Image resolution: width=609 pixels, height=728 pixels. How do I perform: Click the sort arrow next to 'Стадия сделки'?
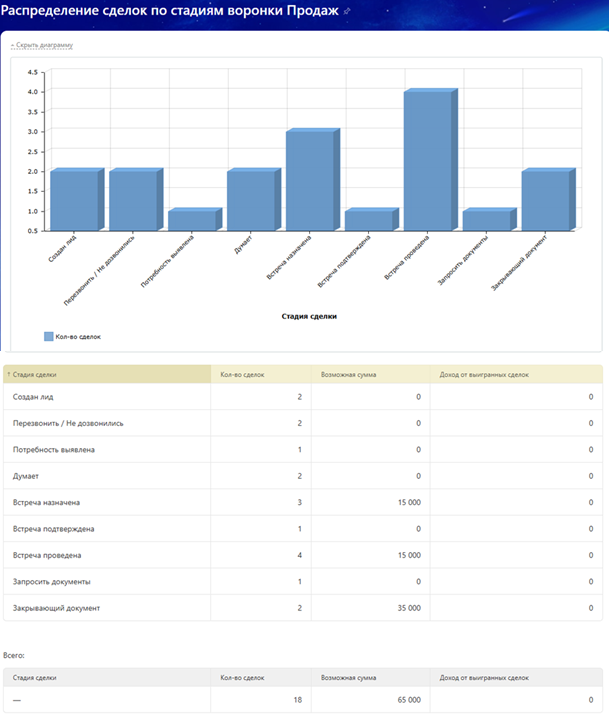click(x=8, y=374)
